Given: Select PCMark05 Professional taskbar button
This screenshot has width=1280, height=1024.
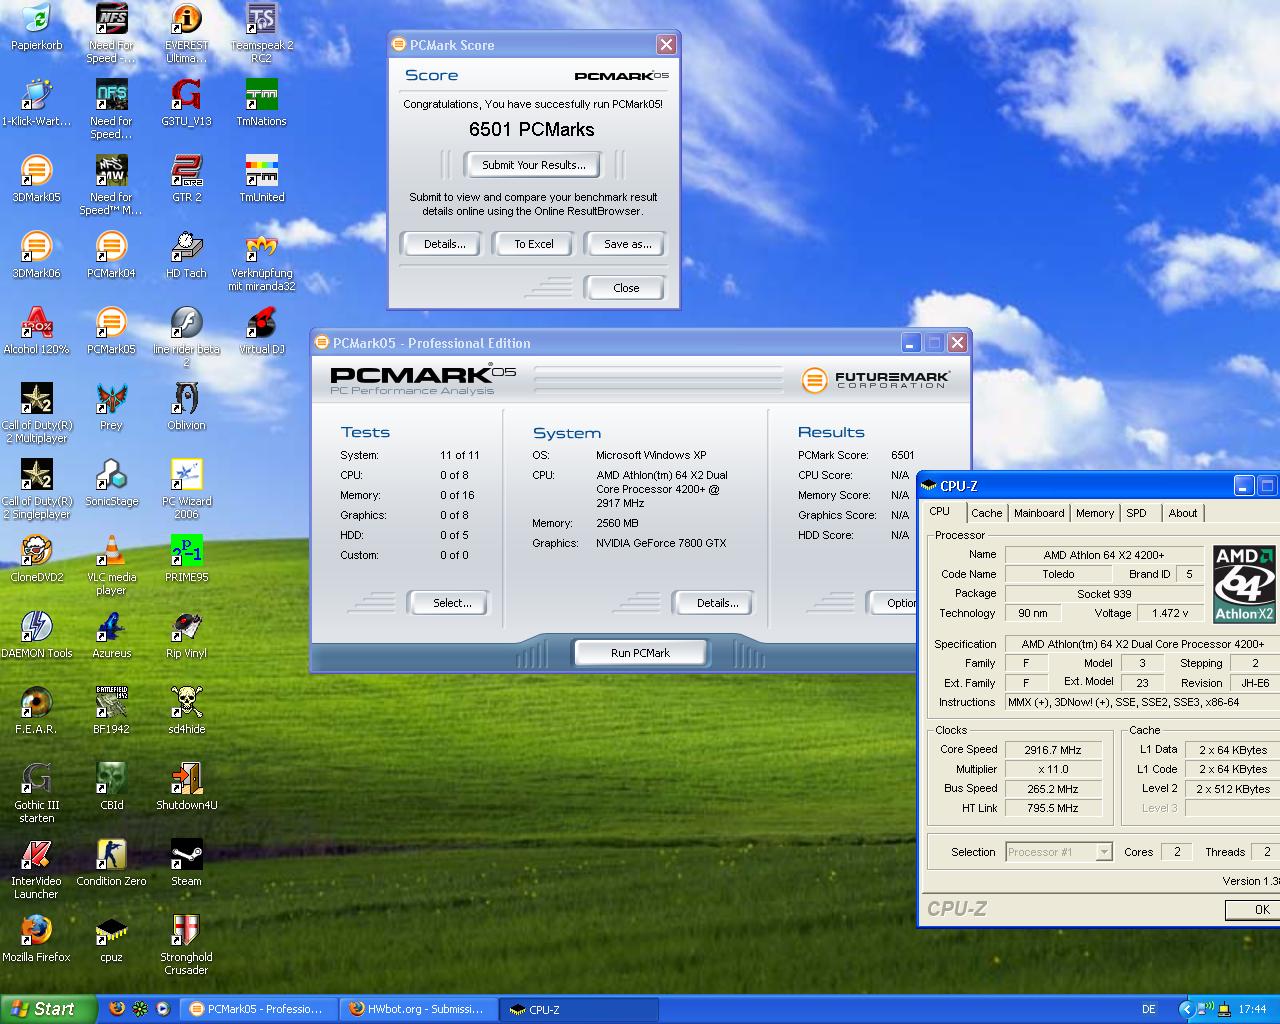Looking at the screenshot, I should pyautogui.click(x=260, y=1009).
